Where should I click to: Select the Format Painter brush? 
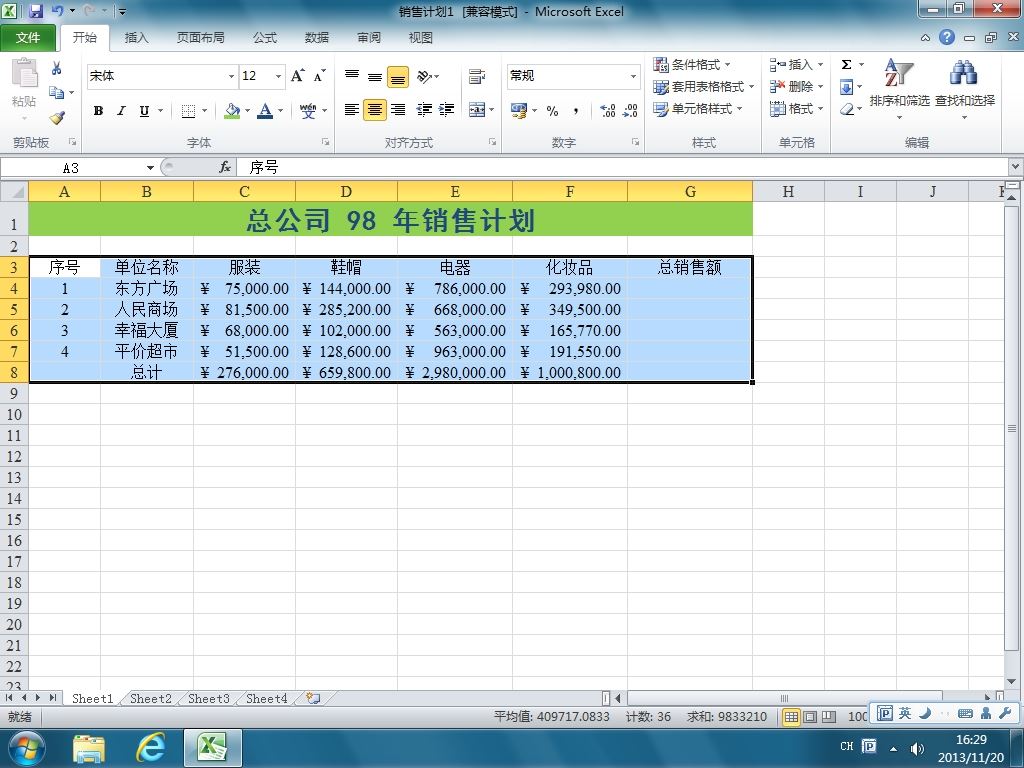click(x=57, y=118)
